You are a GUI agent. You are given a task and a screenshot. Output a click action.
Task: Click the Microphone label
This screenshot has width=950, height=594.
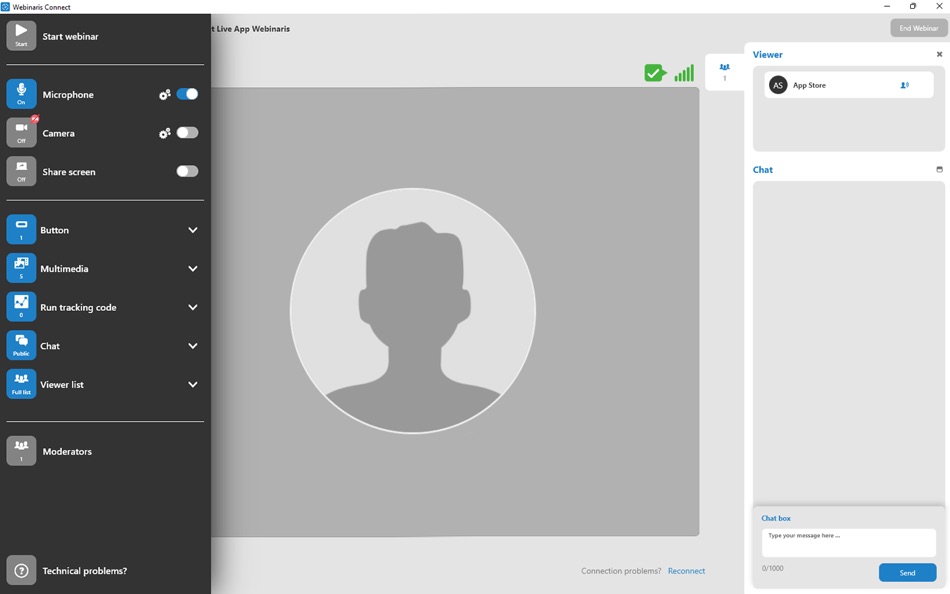pyautogui.click(x=68, y=95)
